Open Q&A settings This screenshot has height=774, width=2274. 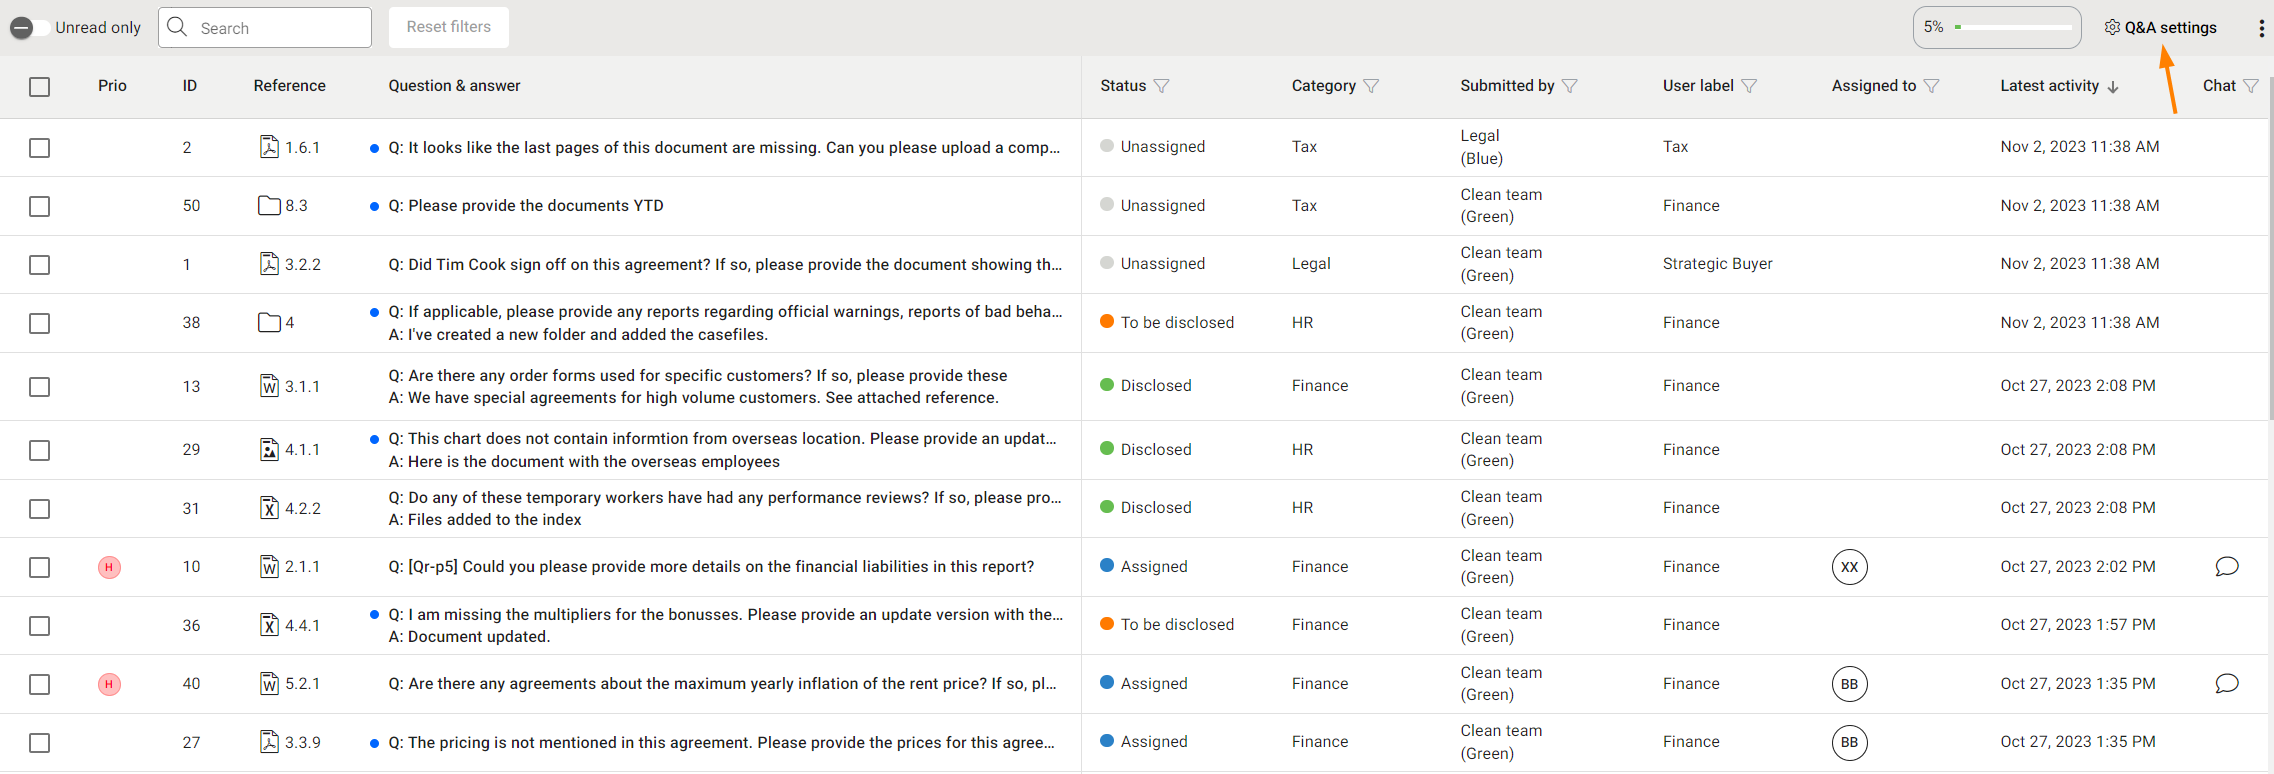(2160, 28)
